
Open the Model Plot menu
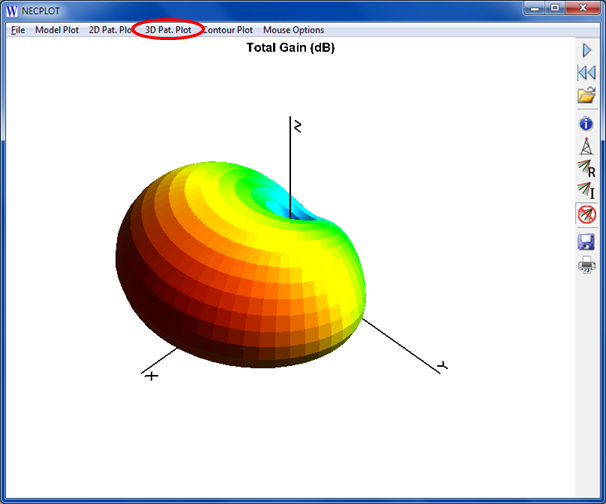coord(56,30)
